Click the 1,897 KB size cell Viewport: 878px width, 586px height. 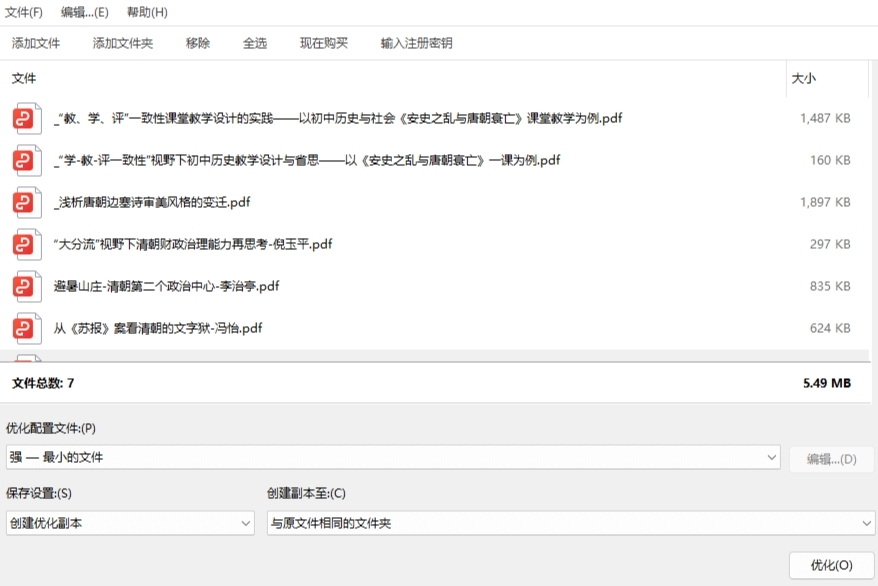(x=825, y=202)
